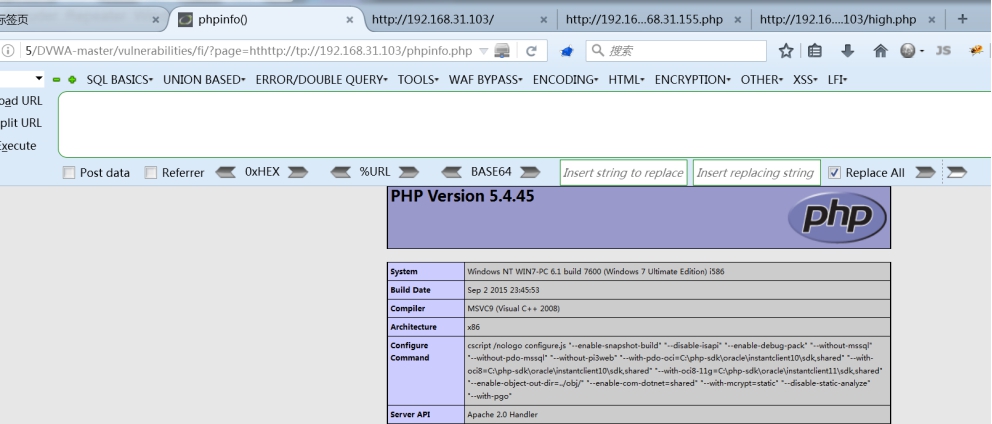Click the MSVC9 compiler value
The width and height of the screenshot is (992, 424).
[513, 308]
